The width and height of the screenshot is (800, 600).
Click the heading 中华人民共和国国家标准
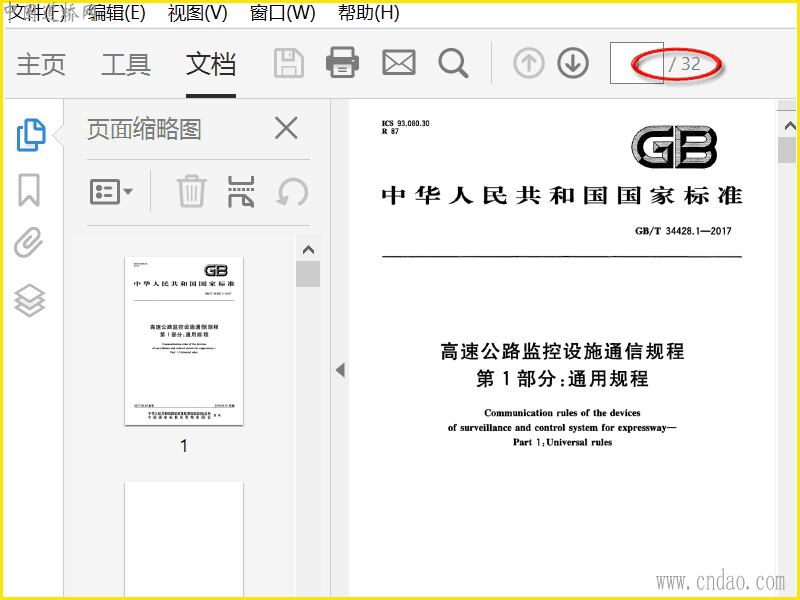562,195
